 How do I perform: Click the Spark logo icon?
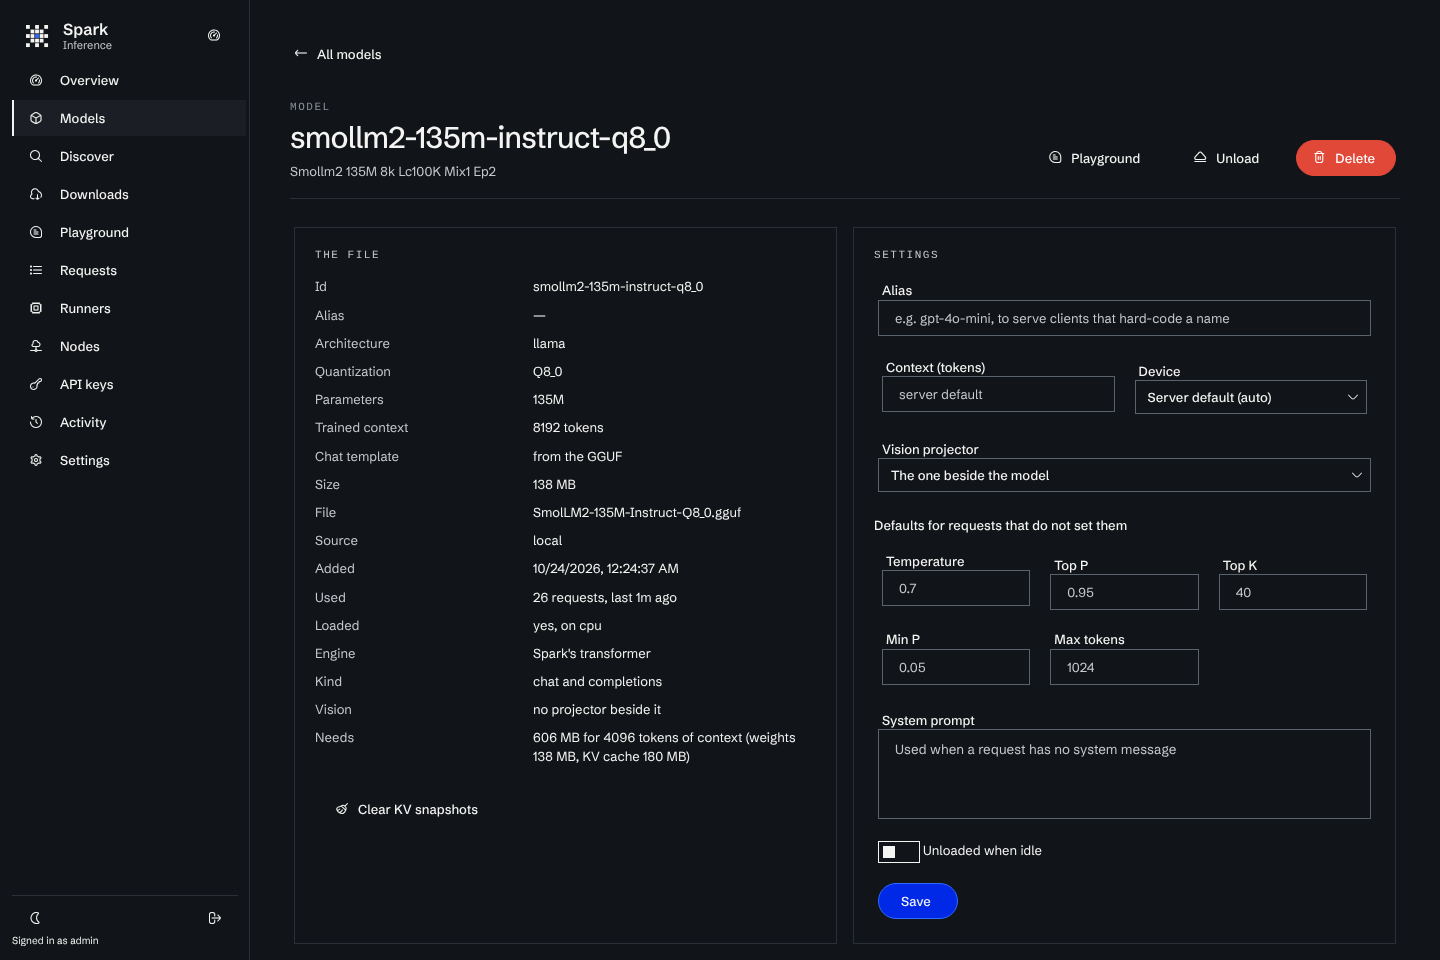pyautogui.click(x=37, y=36)
